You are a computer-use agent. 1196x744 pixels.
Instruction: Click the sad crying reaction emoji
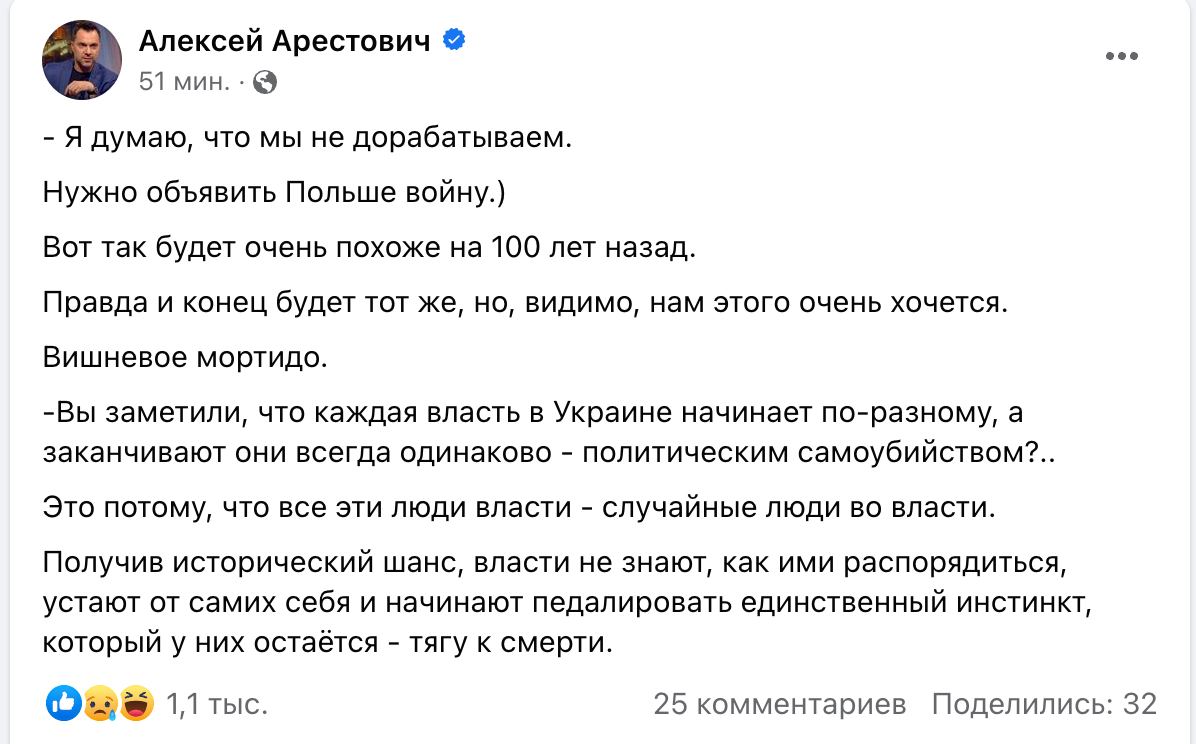pyautogui.click(x=99, y=704)
